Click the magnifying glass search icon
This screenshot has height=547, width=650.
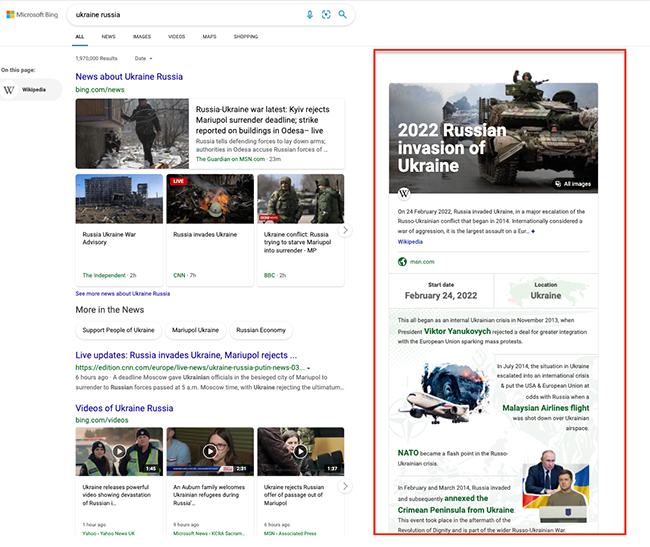[342, 15]
